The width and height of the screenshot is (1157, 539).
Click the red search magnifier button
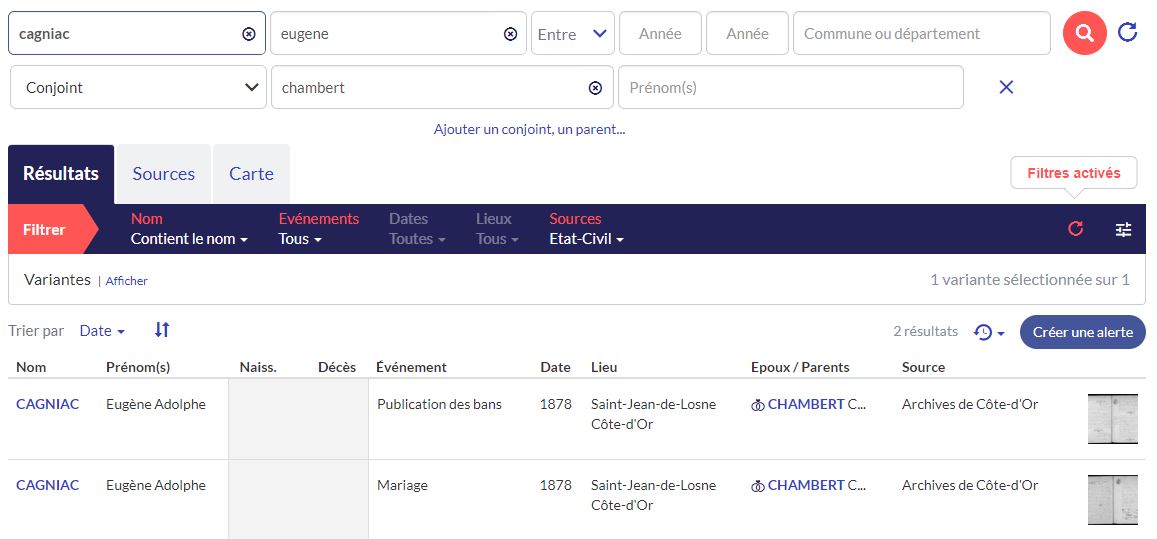[x=1085, y=34]
